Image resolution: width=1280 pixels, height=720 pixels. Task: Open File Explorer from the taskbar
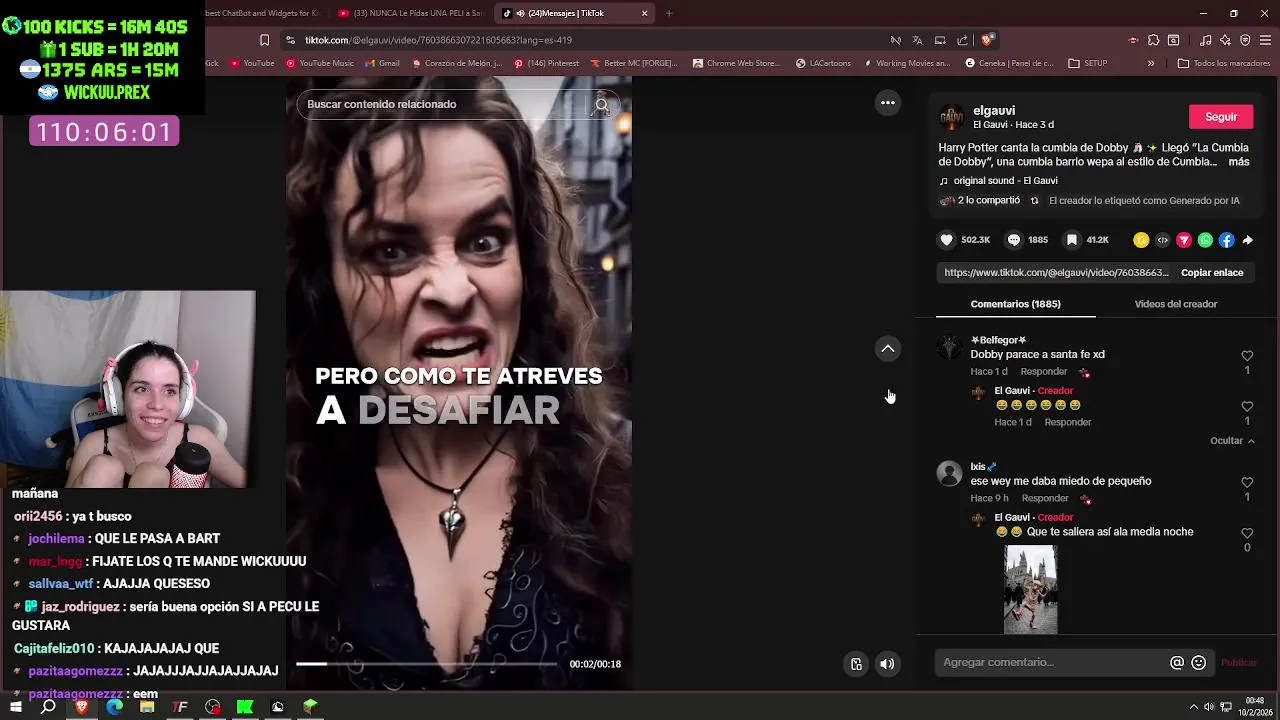(x=147, y=707)
